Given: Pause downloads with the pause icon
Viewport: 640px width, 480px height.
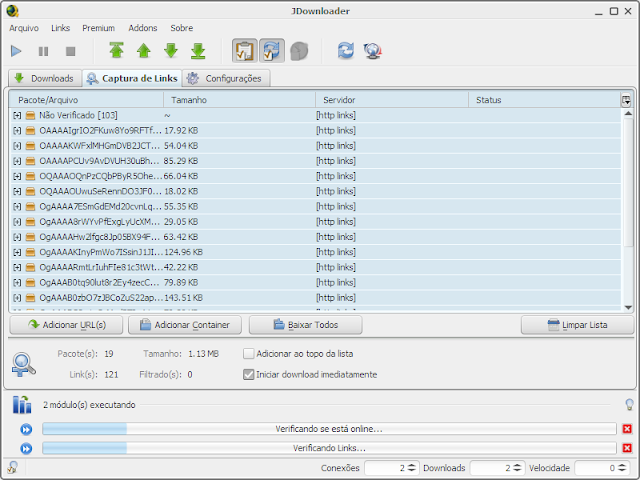Looking at the screenshot, I should tap(43, 51).
